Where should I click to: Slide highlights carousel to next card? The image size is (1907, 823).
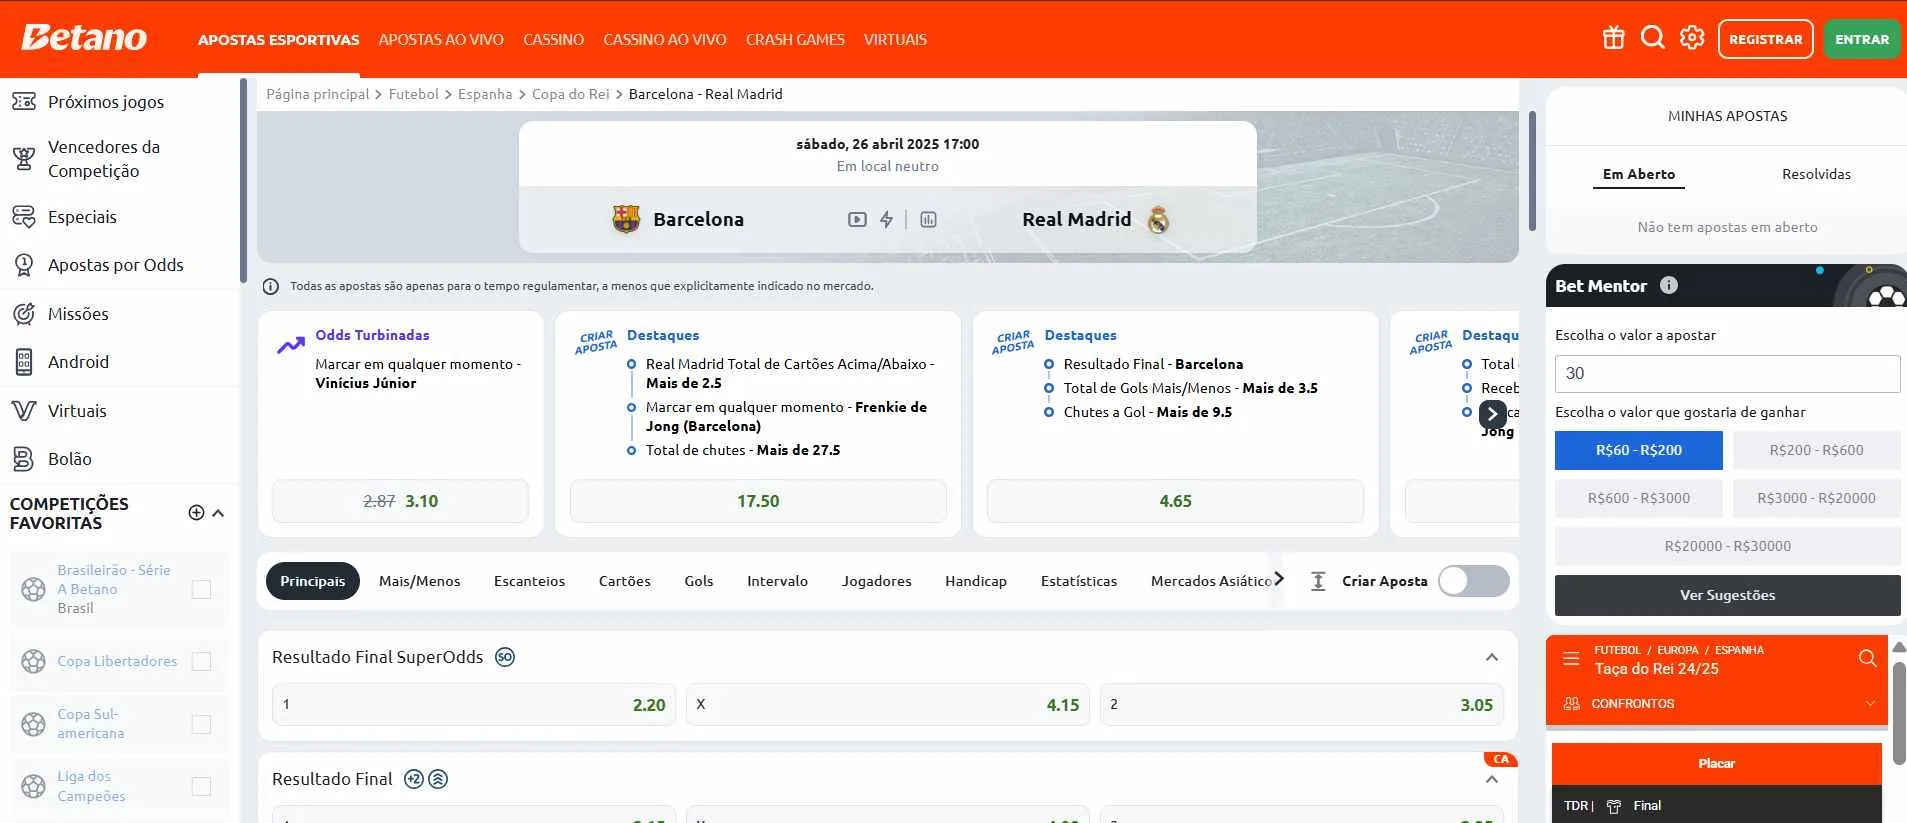click(1492, 413)
